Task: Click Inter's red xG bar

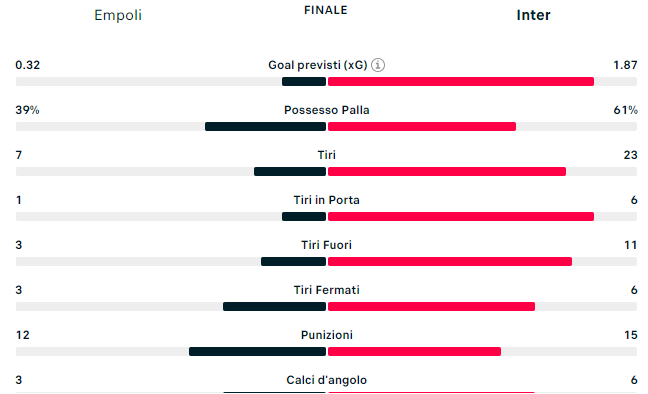Action: [461, 81]
